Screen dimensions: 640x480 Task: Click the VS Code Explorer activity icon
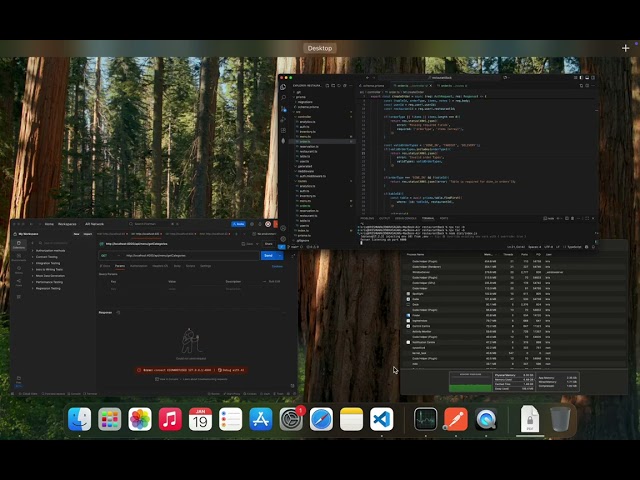point(283,87)
